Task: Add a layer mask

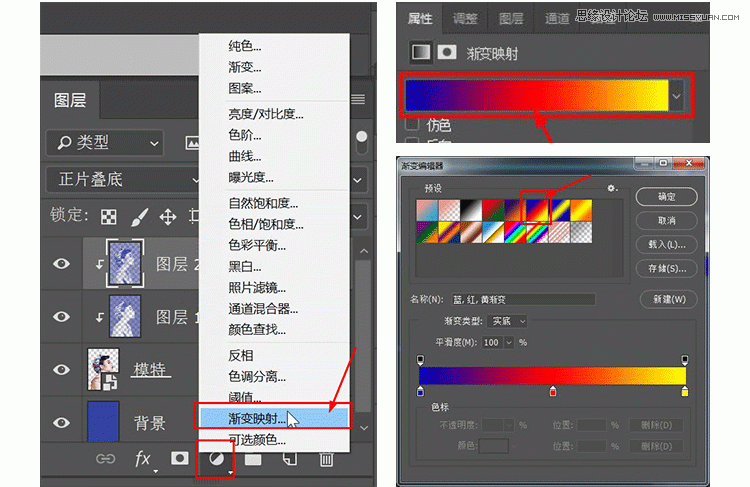Action: [x=179, y=458]
